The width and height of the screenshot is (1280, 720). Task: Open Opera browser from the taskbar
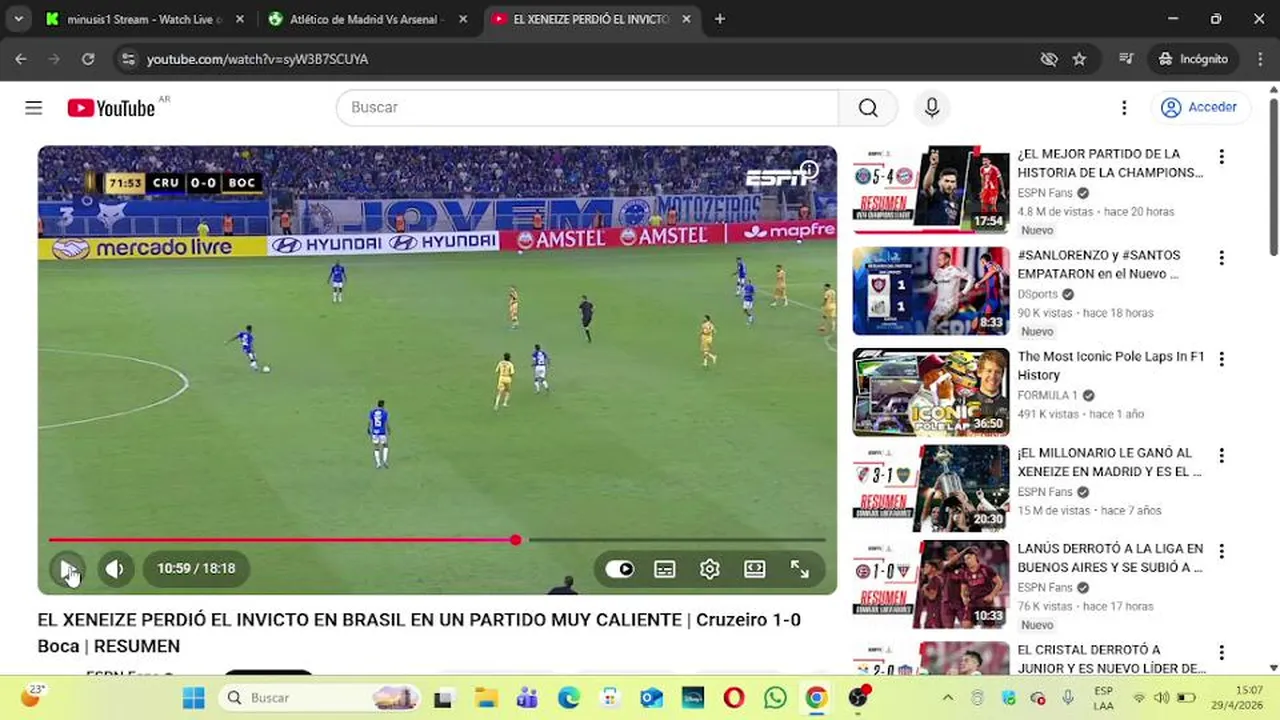coord(734,698)
